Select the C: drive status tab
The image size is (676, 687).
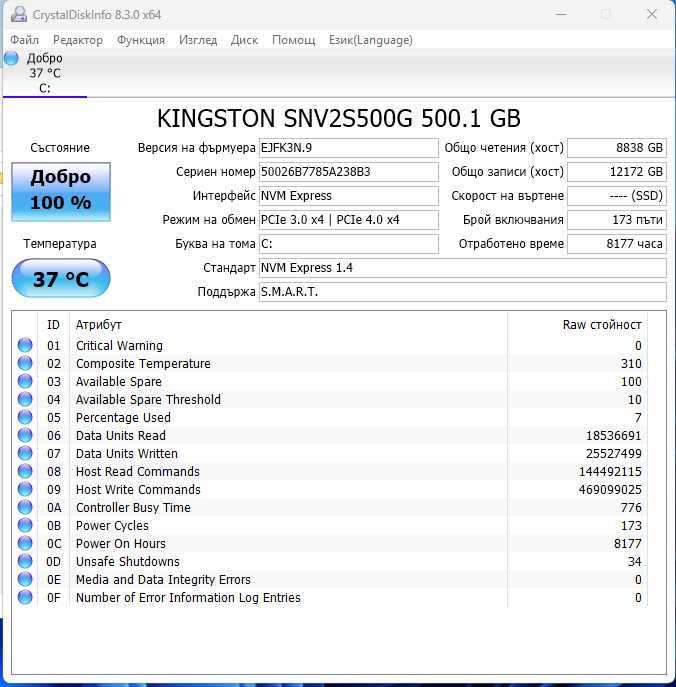[45, 73]
